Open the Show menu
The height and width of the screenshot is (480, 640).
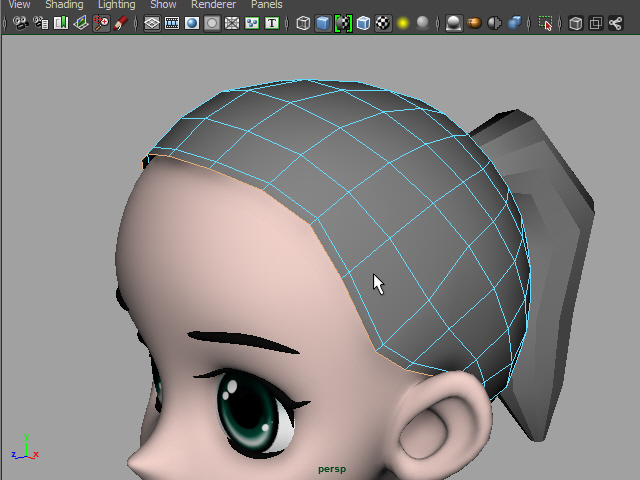click(163, 4)
